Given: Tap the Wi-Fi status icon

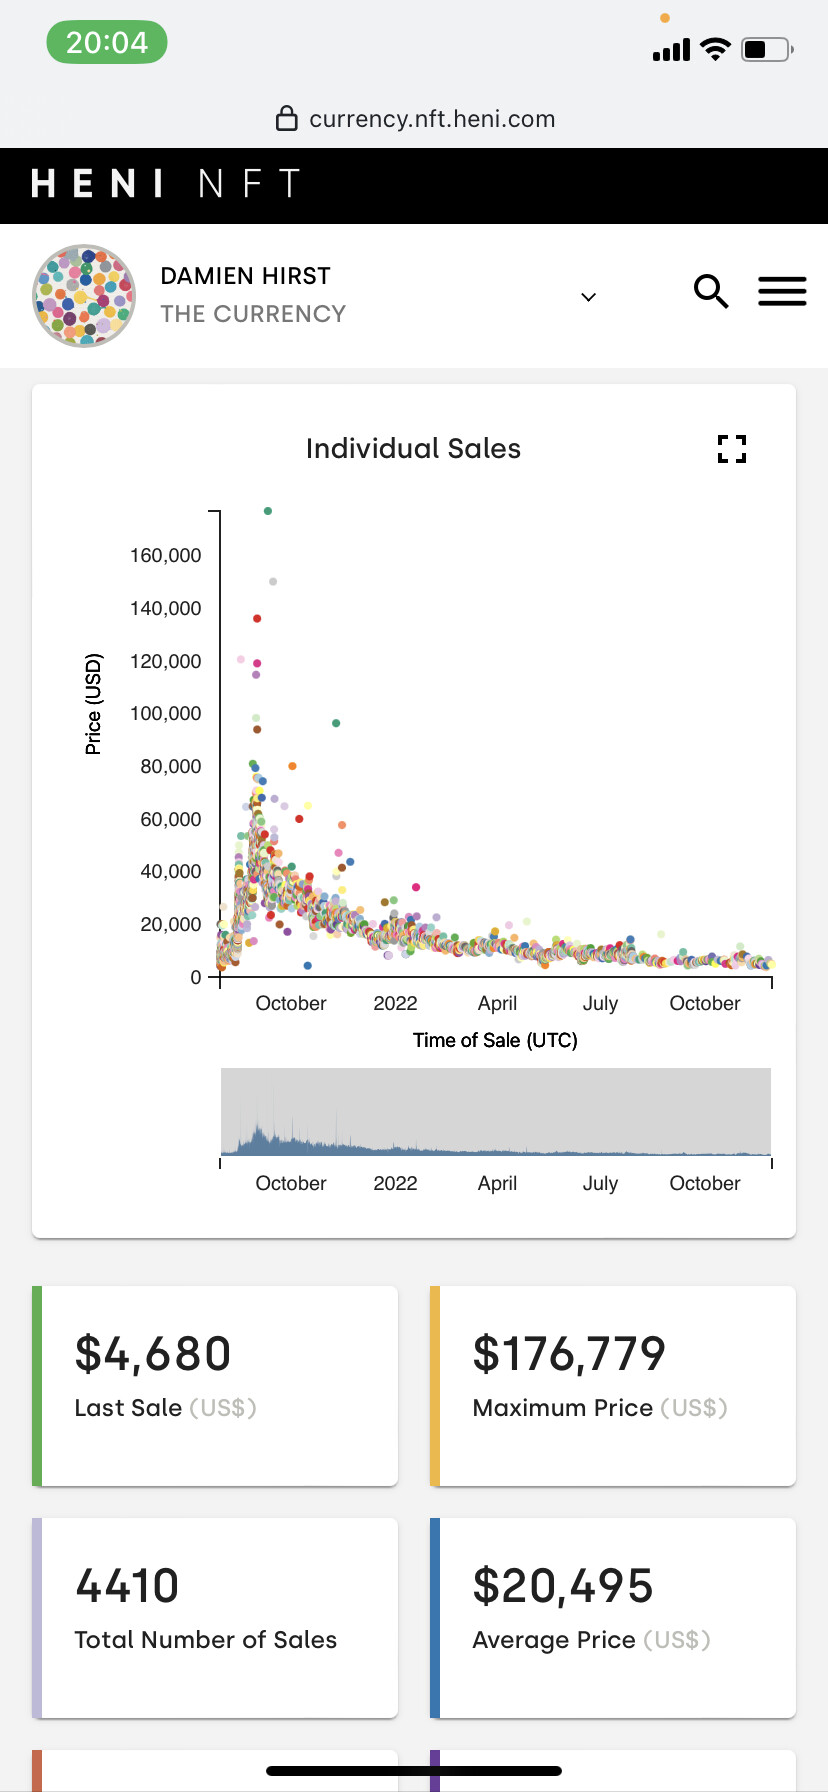Looking at the screenshot, I should [715, 49].
